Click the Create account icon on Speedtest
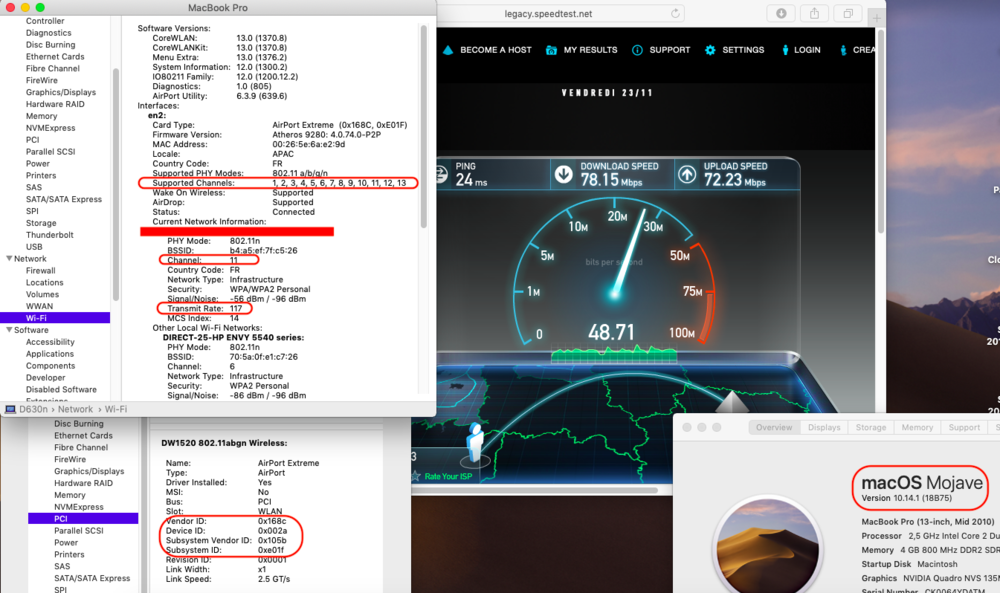 842,49
